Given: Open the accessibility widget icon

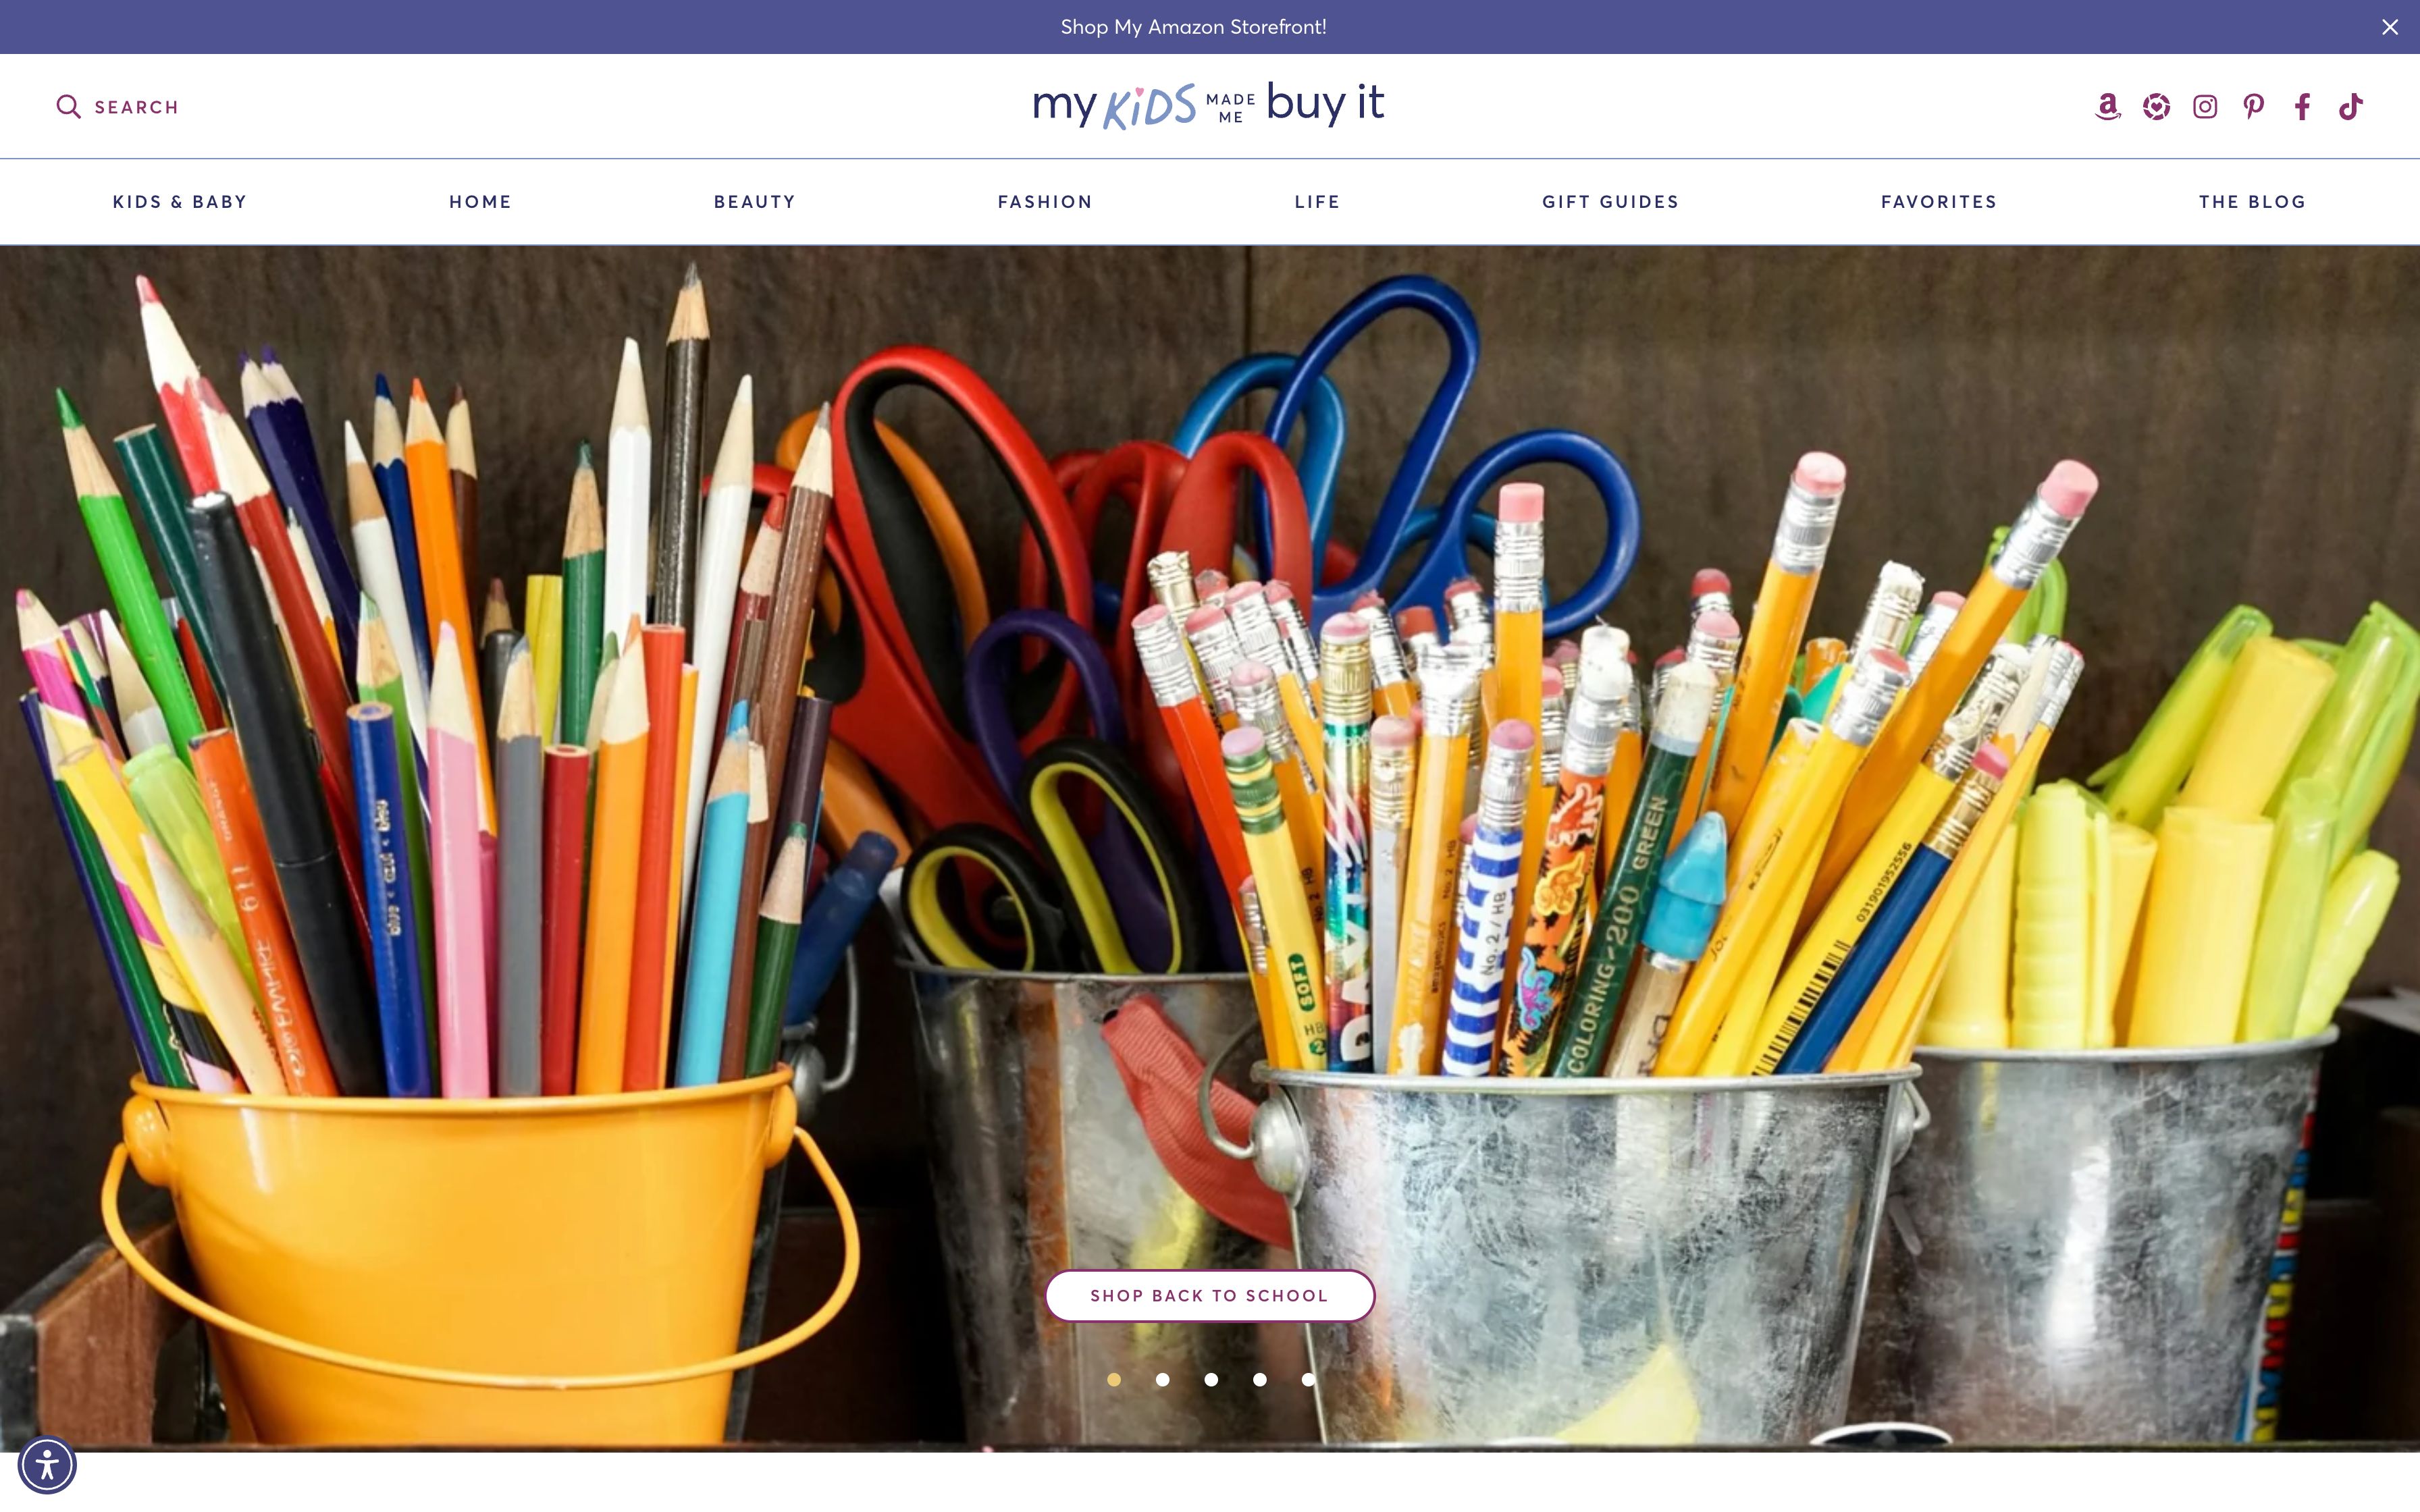Looking at the screenshot, I should click(x=47, y=1465).
